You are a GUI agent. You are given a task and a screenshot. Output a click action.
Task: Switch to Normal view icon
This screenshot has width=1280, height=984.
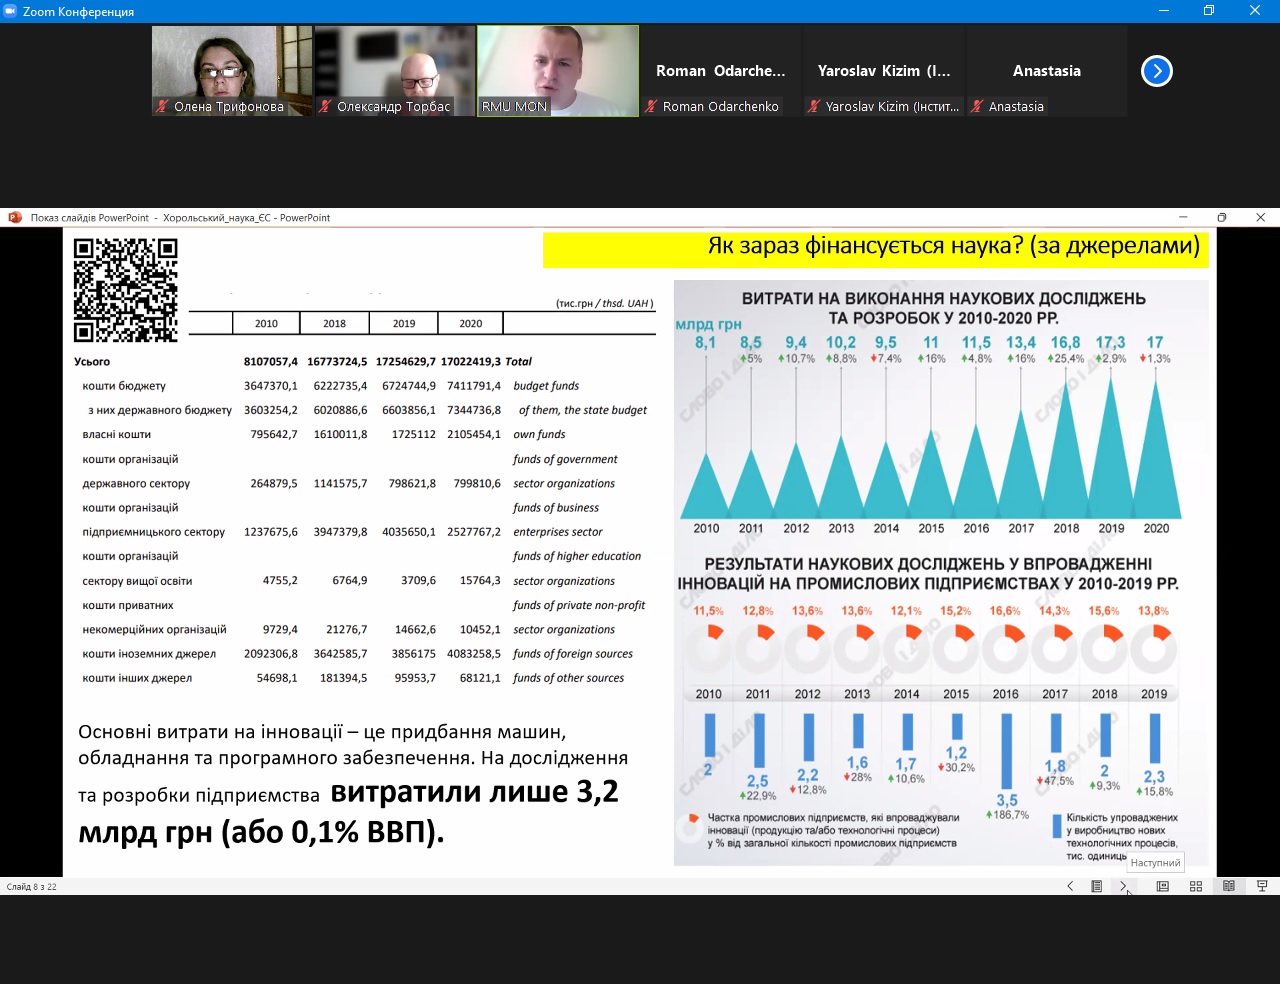(1163, 886)
